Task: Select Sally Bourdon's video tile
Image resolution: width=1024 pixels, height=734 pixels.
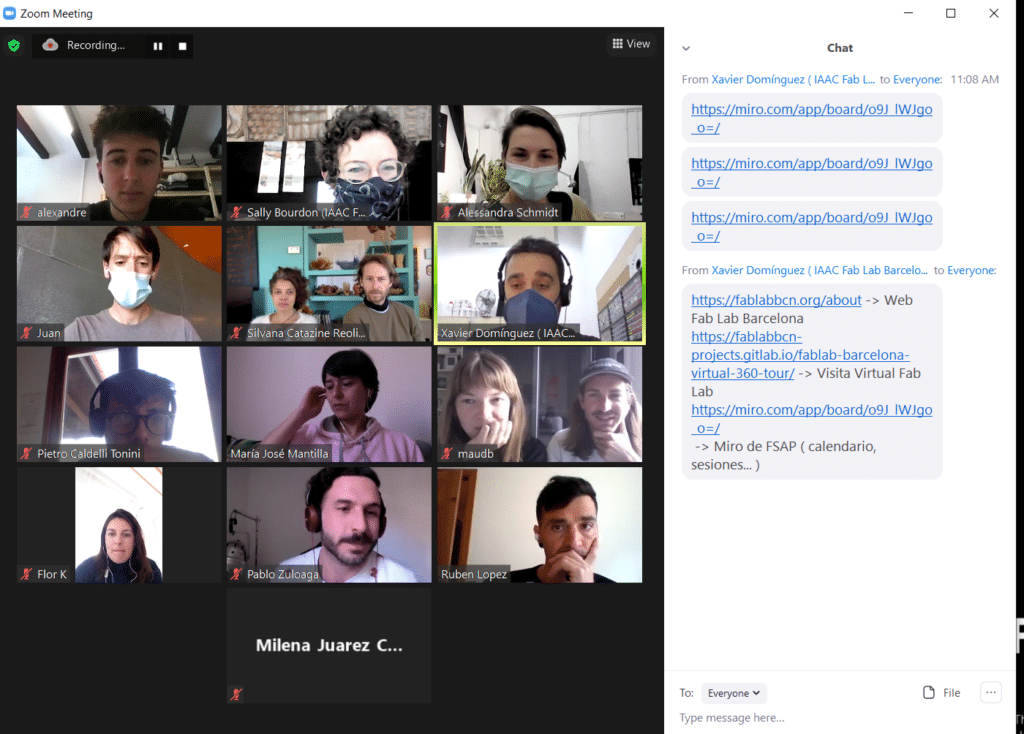Action: point(329,162)
